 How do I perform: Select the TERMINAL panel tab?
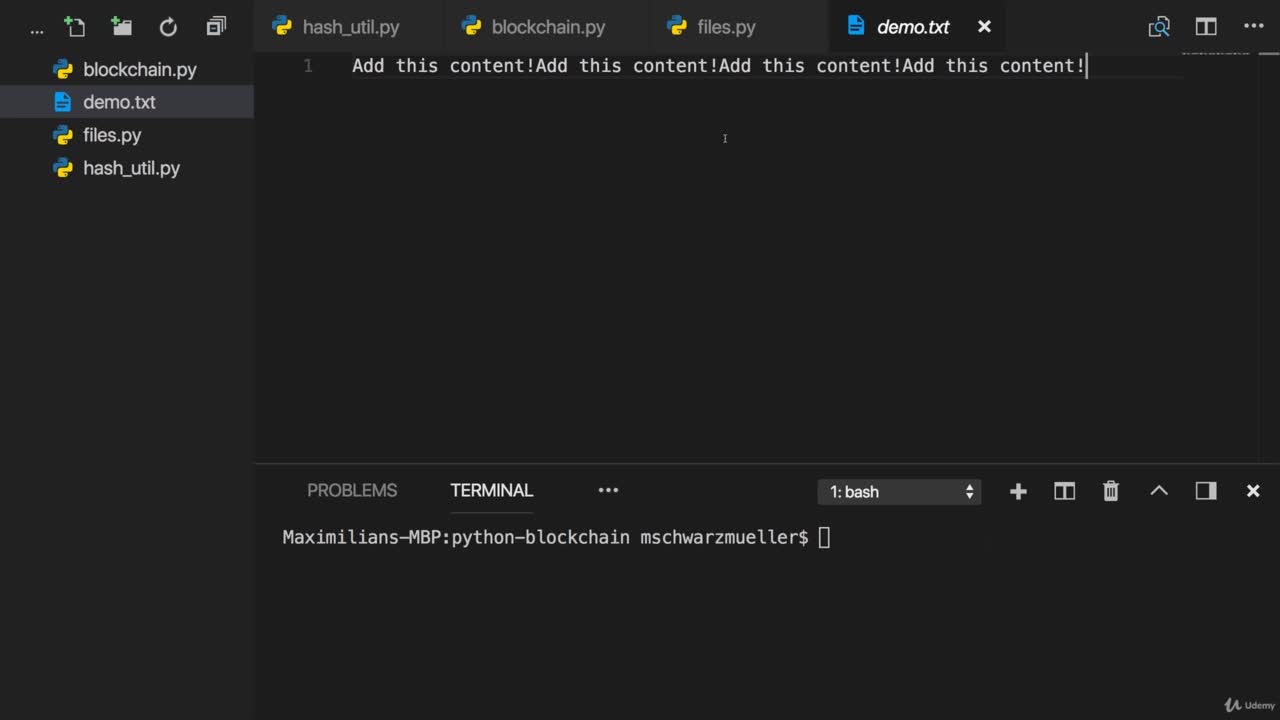(491, 490)
